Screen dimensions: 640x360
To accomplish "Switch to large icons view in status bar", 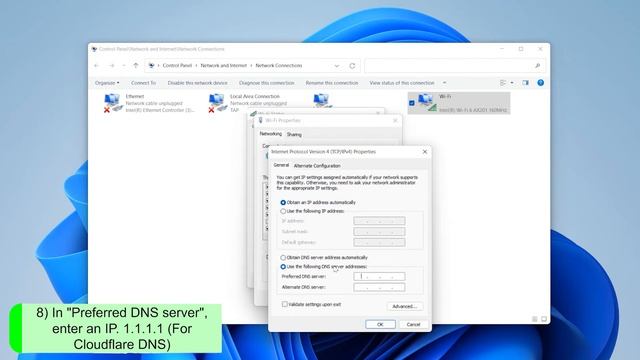I will pos(544,319).
